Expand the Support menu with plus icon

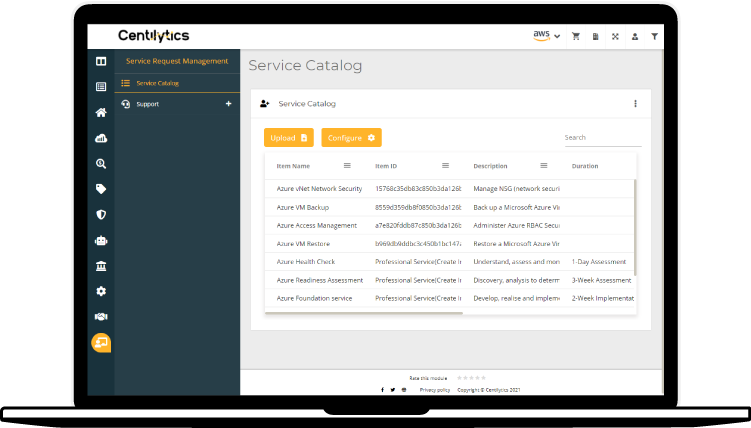click(228, 103)
